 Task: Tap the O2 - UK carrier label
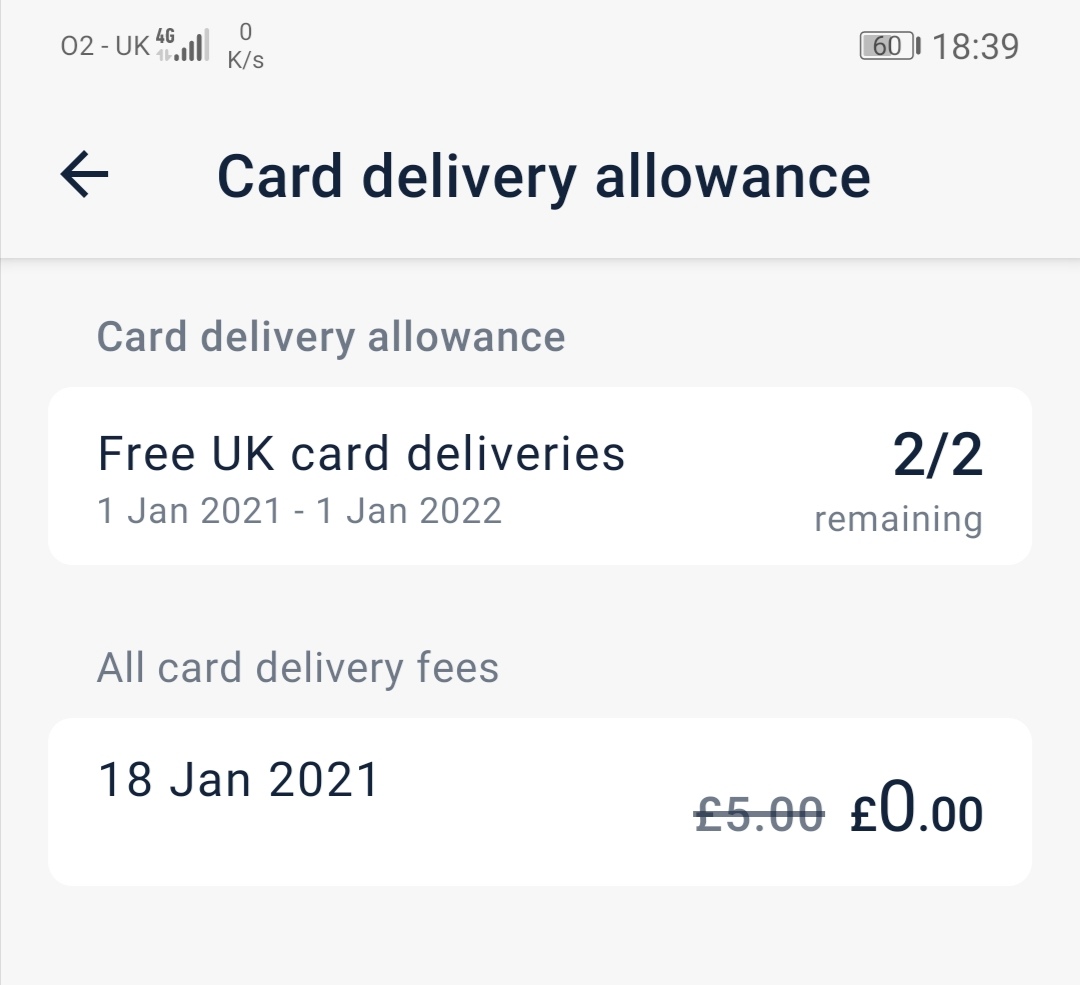[x=105, y=47]
